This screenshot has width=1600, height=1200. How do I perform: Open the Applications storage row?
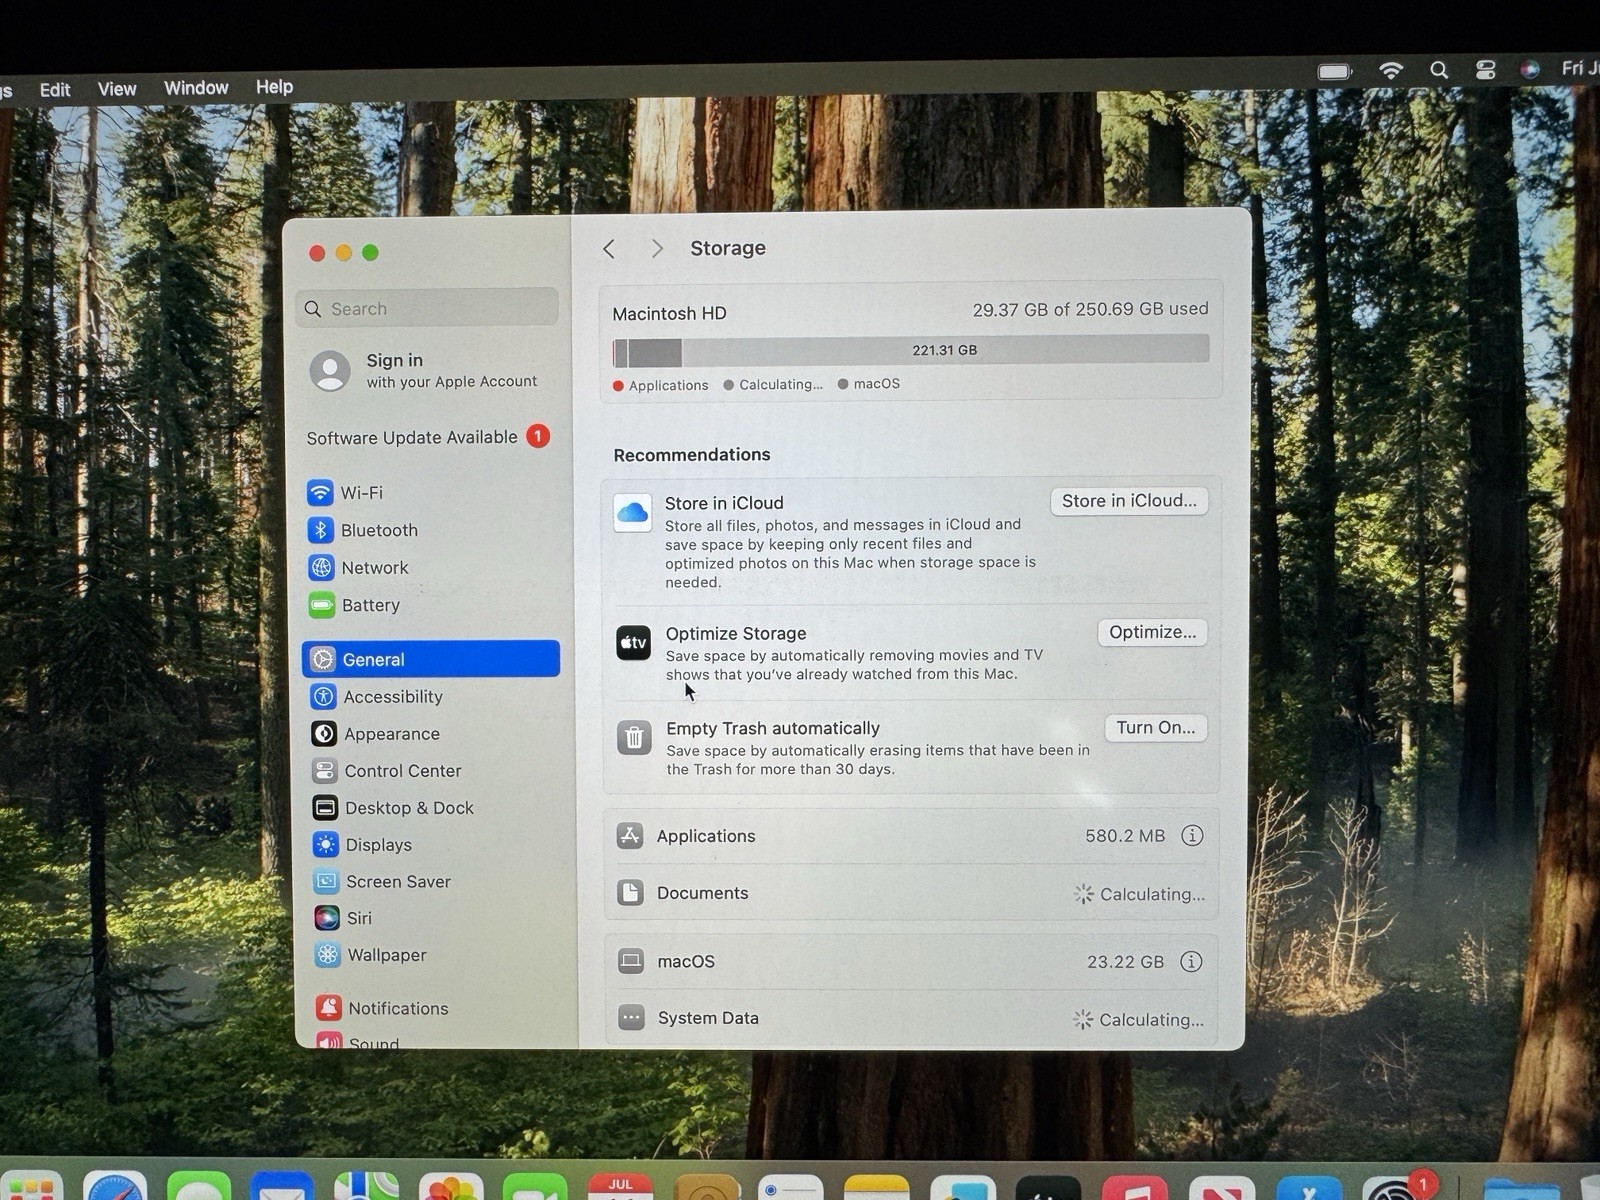(911, 836)
